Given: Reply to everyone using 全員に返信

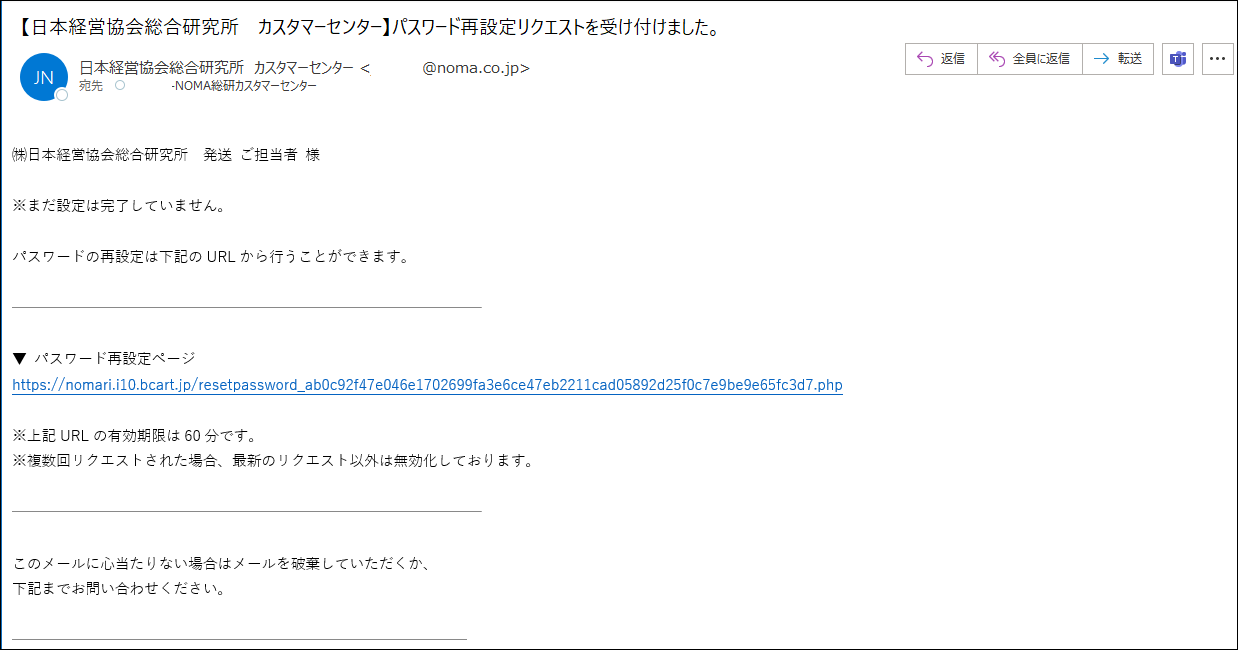Looking at the screenshot, I should click(1029, 59).
